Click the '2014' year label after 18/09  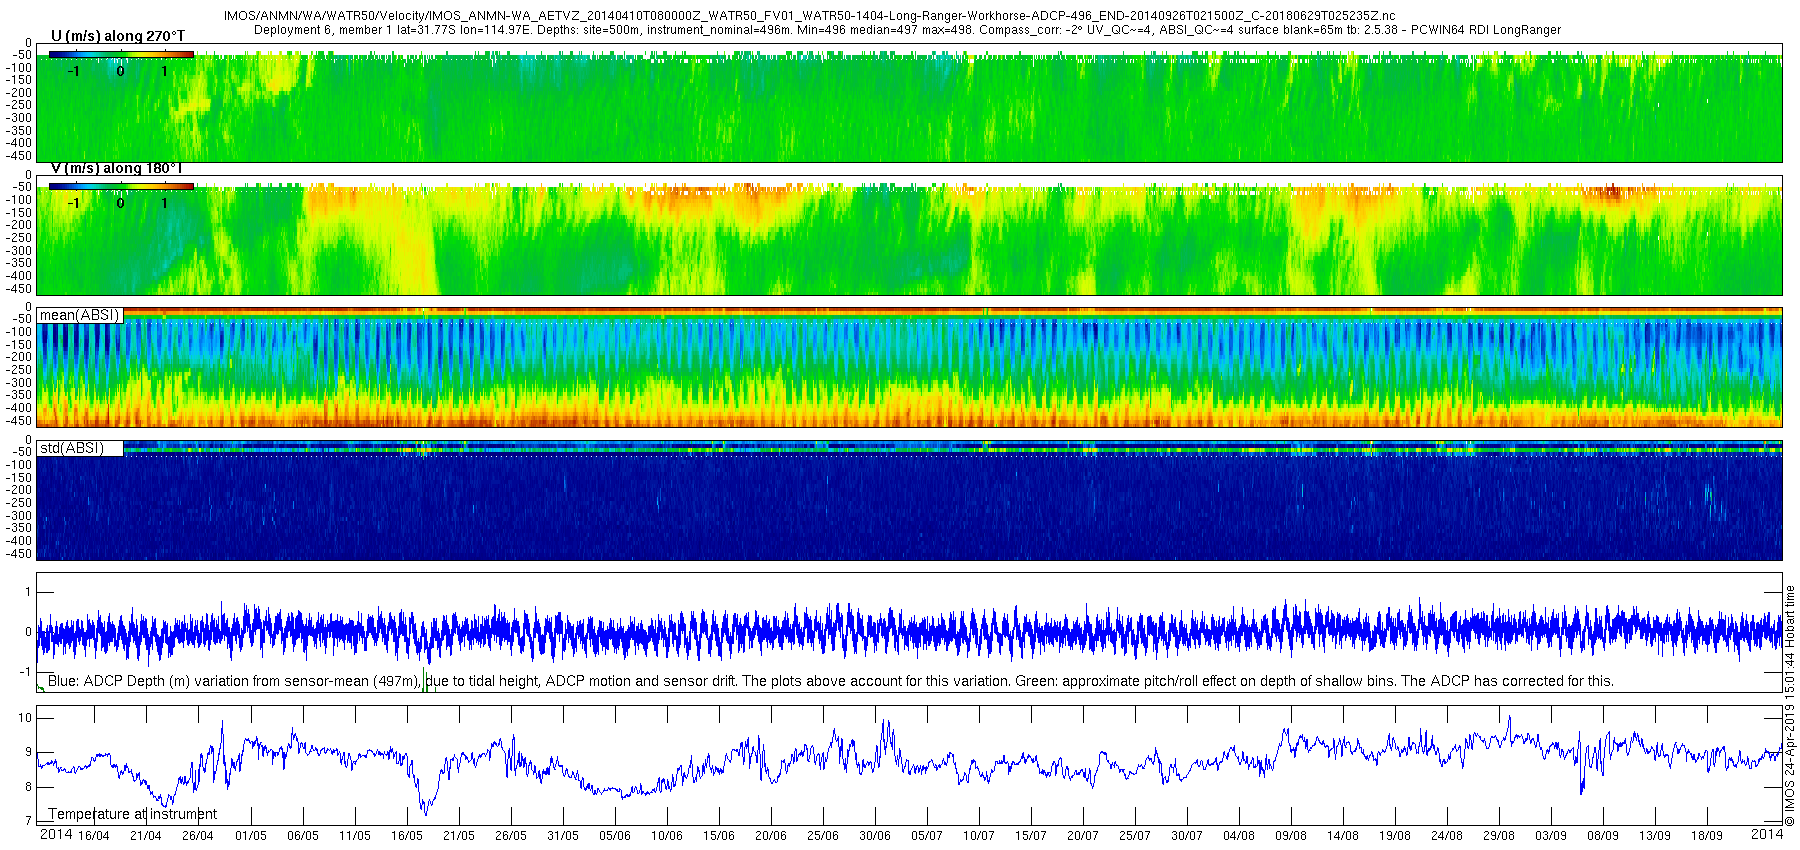pos(1766,834)
